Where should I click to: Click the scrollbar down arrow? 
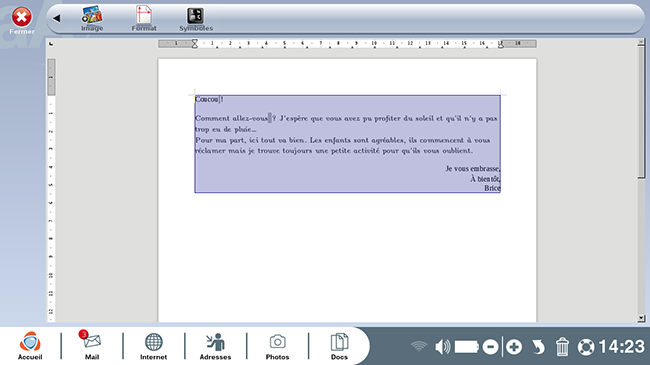point(641,318)
